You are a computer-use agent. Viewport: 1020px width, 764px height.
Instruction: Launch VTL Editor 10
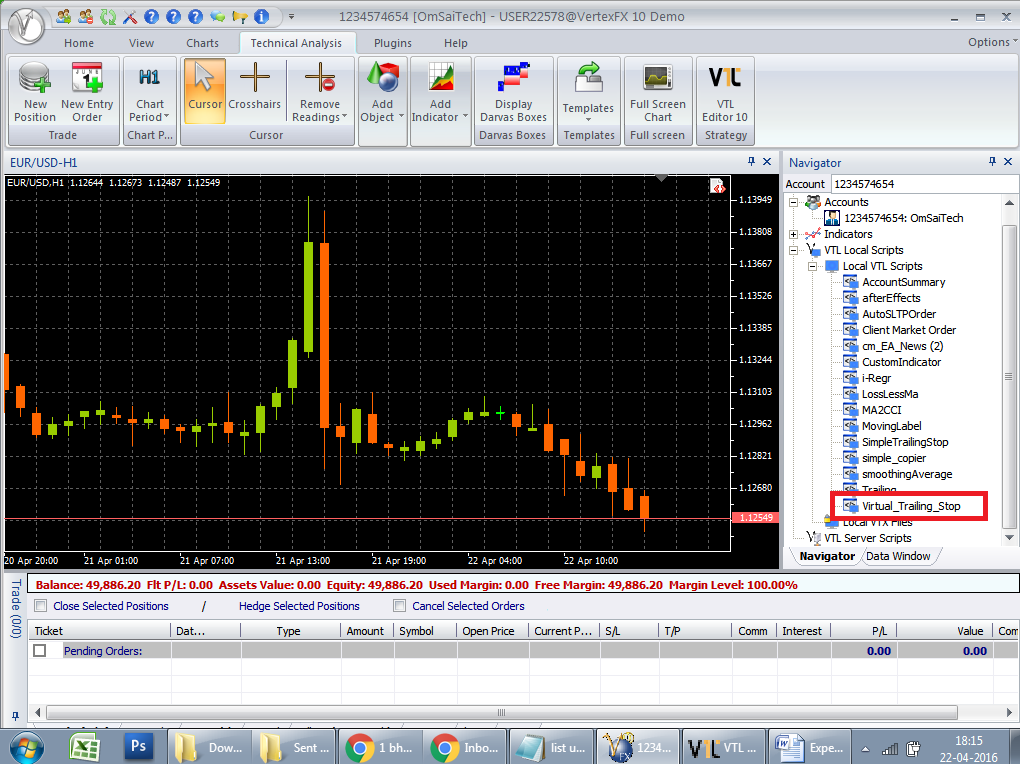coord(725,90)
